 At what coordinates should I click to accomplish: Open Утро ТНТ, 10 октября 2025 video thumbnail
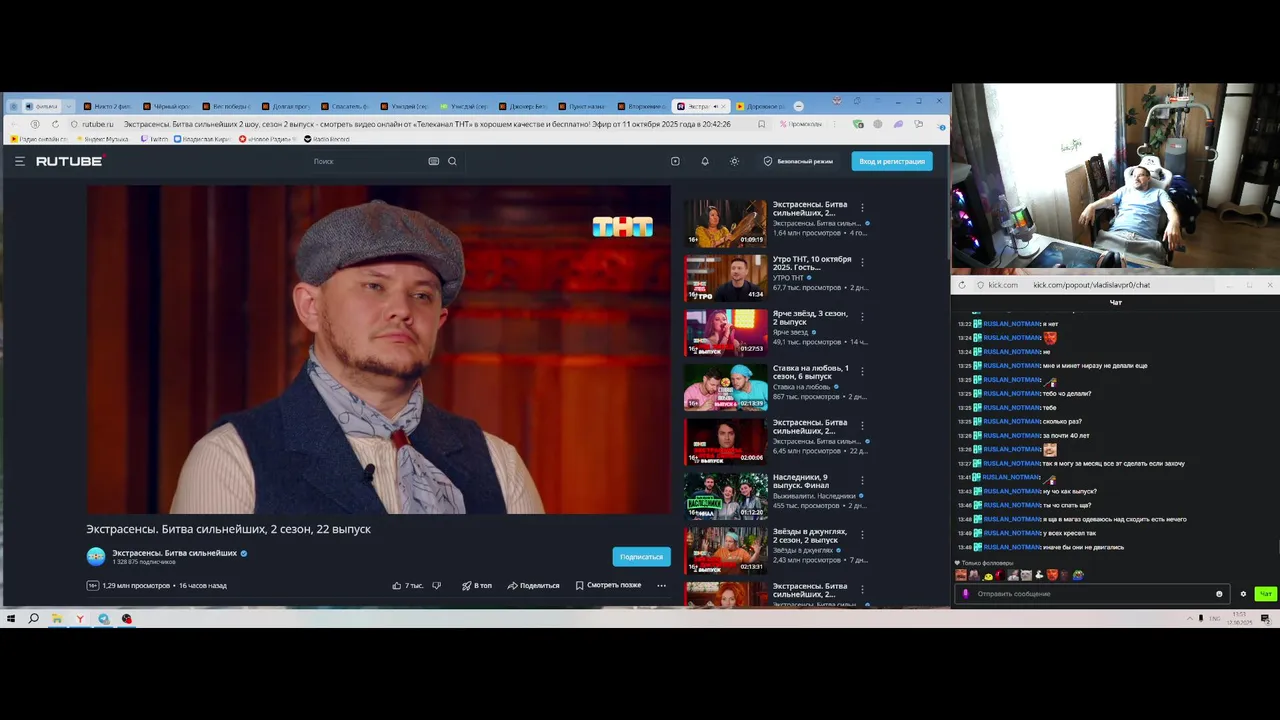click(725, 278)
